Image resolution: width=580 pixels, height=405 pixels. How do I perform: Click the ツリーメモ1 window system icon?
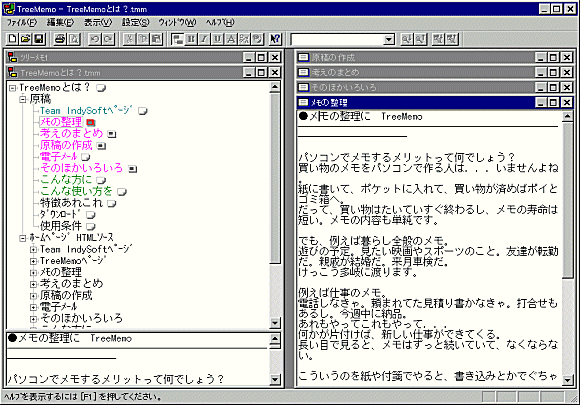tap(13, 57)
